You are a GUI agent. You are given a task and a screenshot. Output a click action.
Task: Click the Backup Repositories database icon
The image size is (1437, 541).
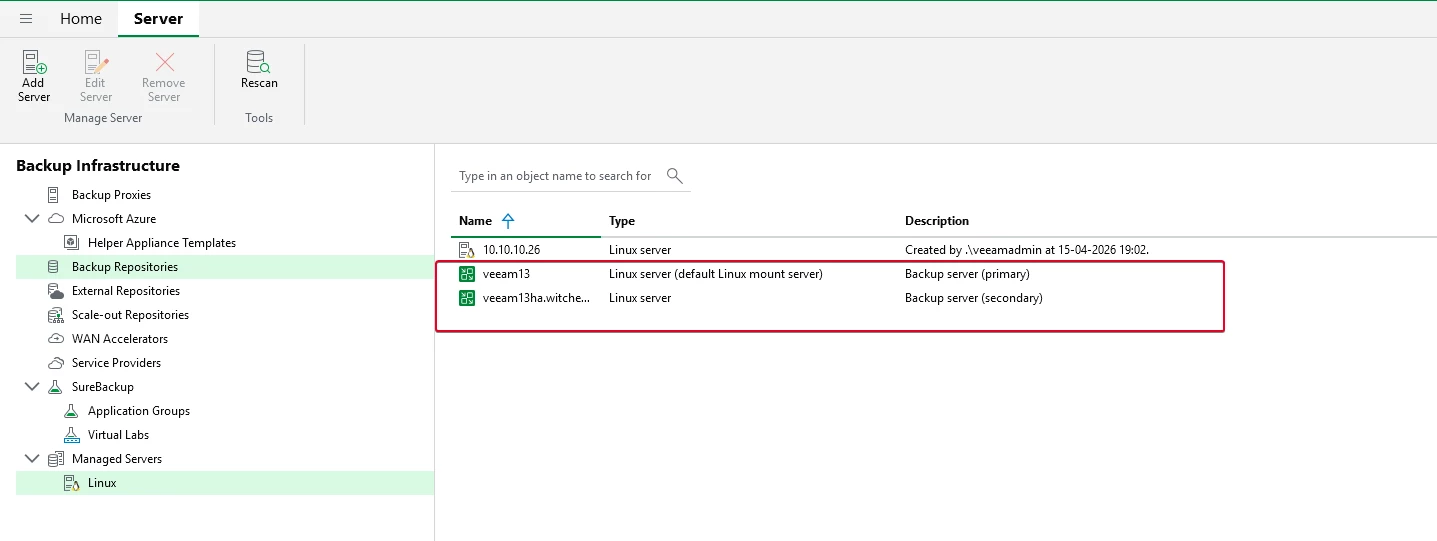[54, 267]
